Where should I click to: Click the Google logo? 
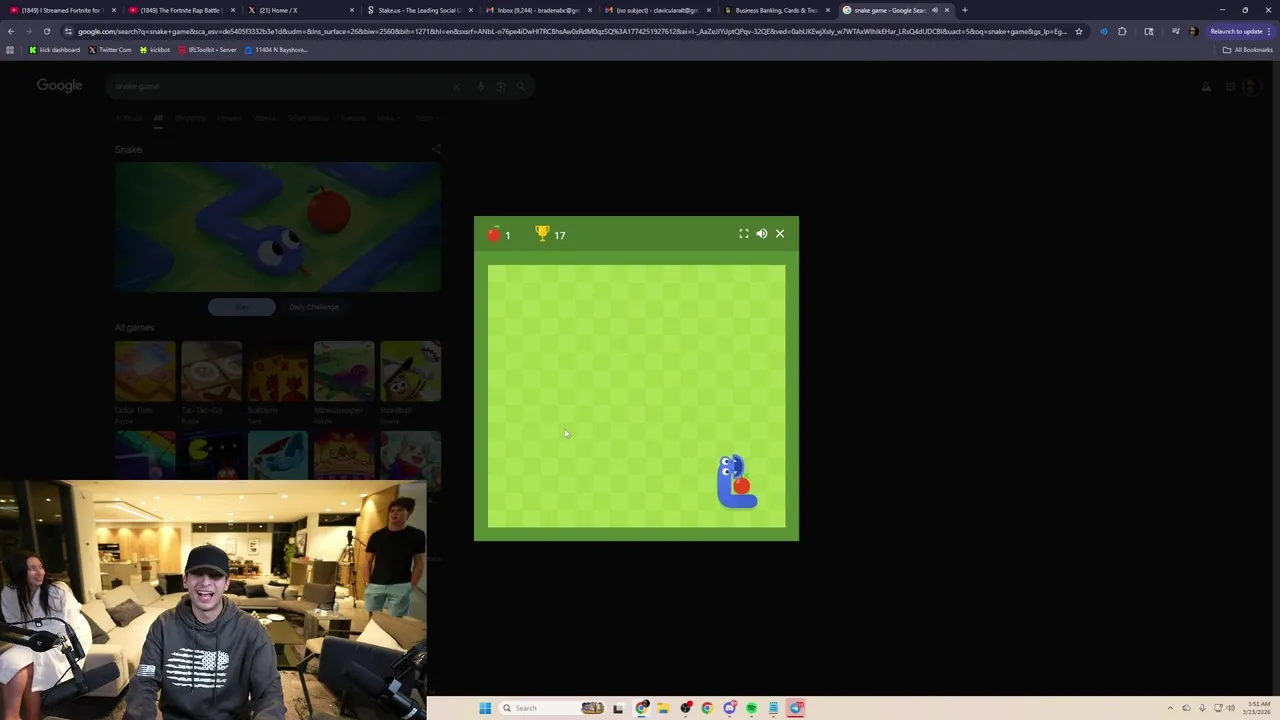click(60, 85)
